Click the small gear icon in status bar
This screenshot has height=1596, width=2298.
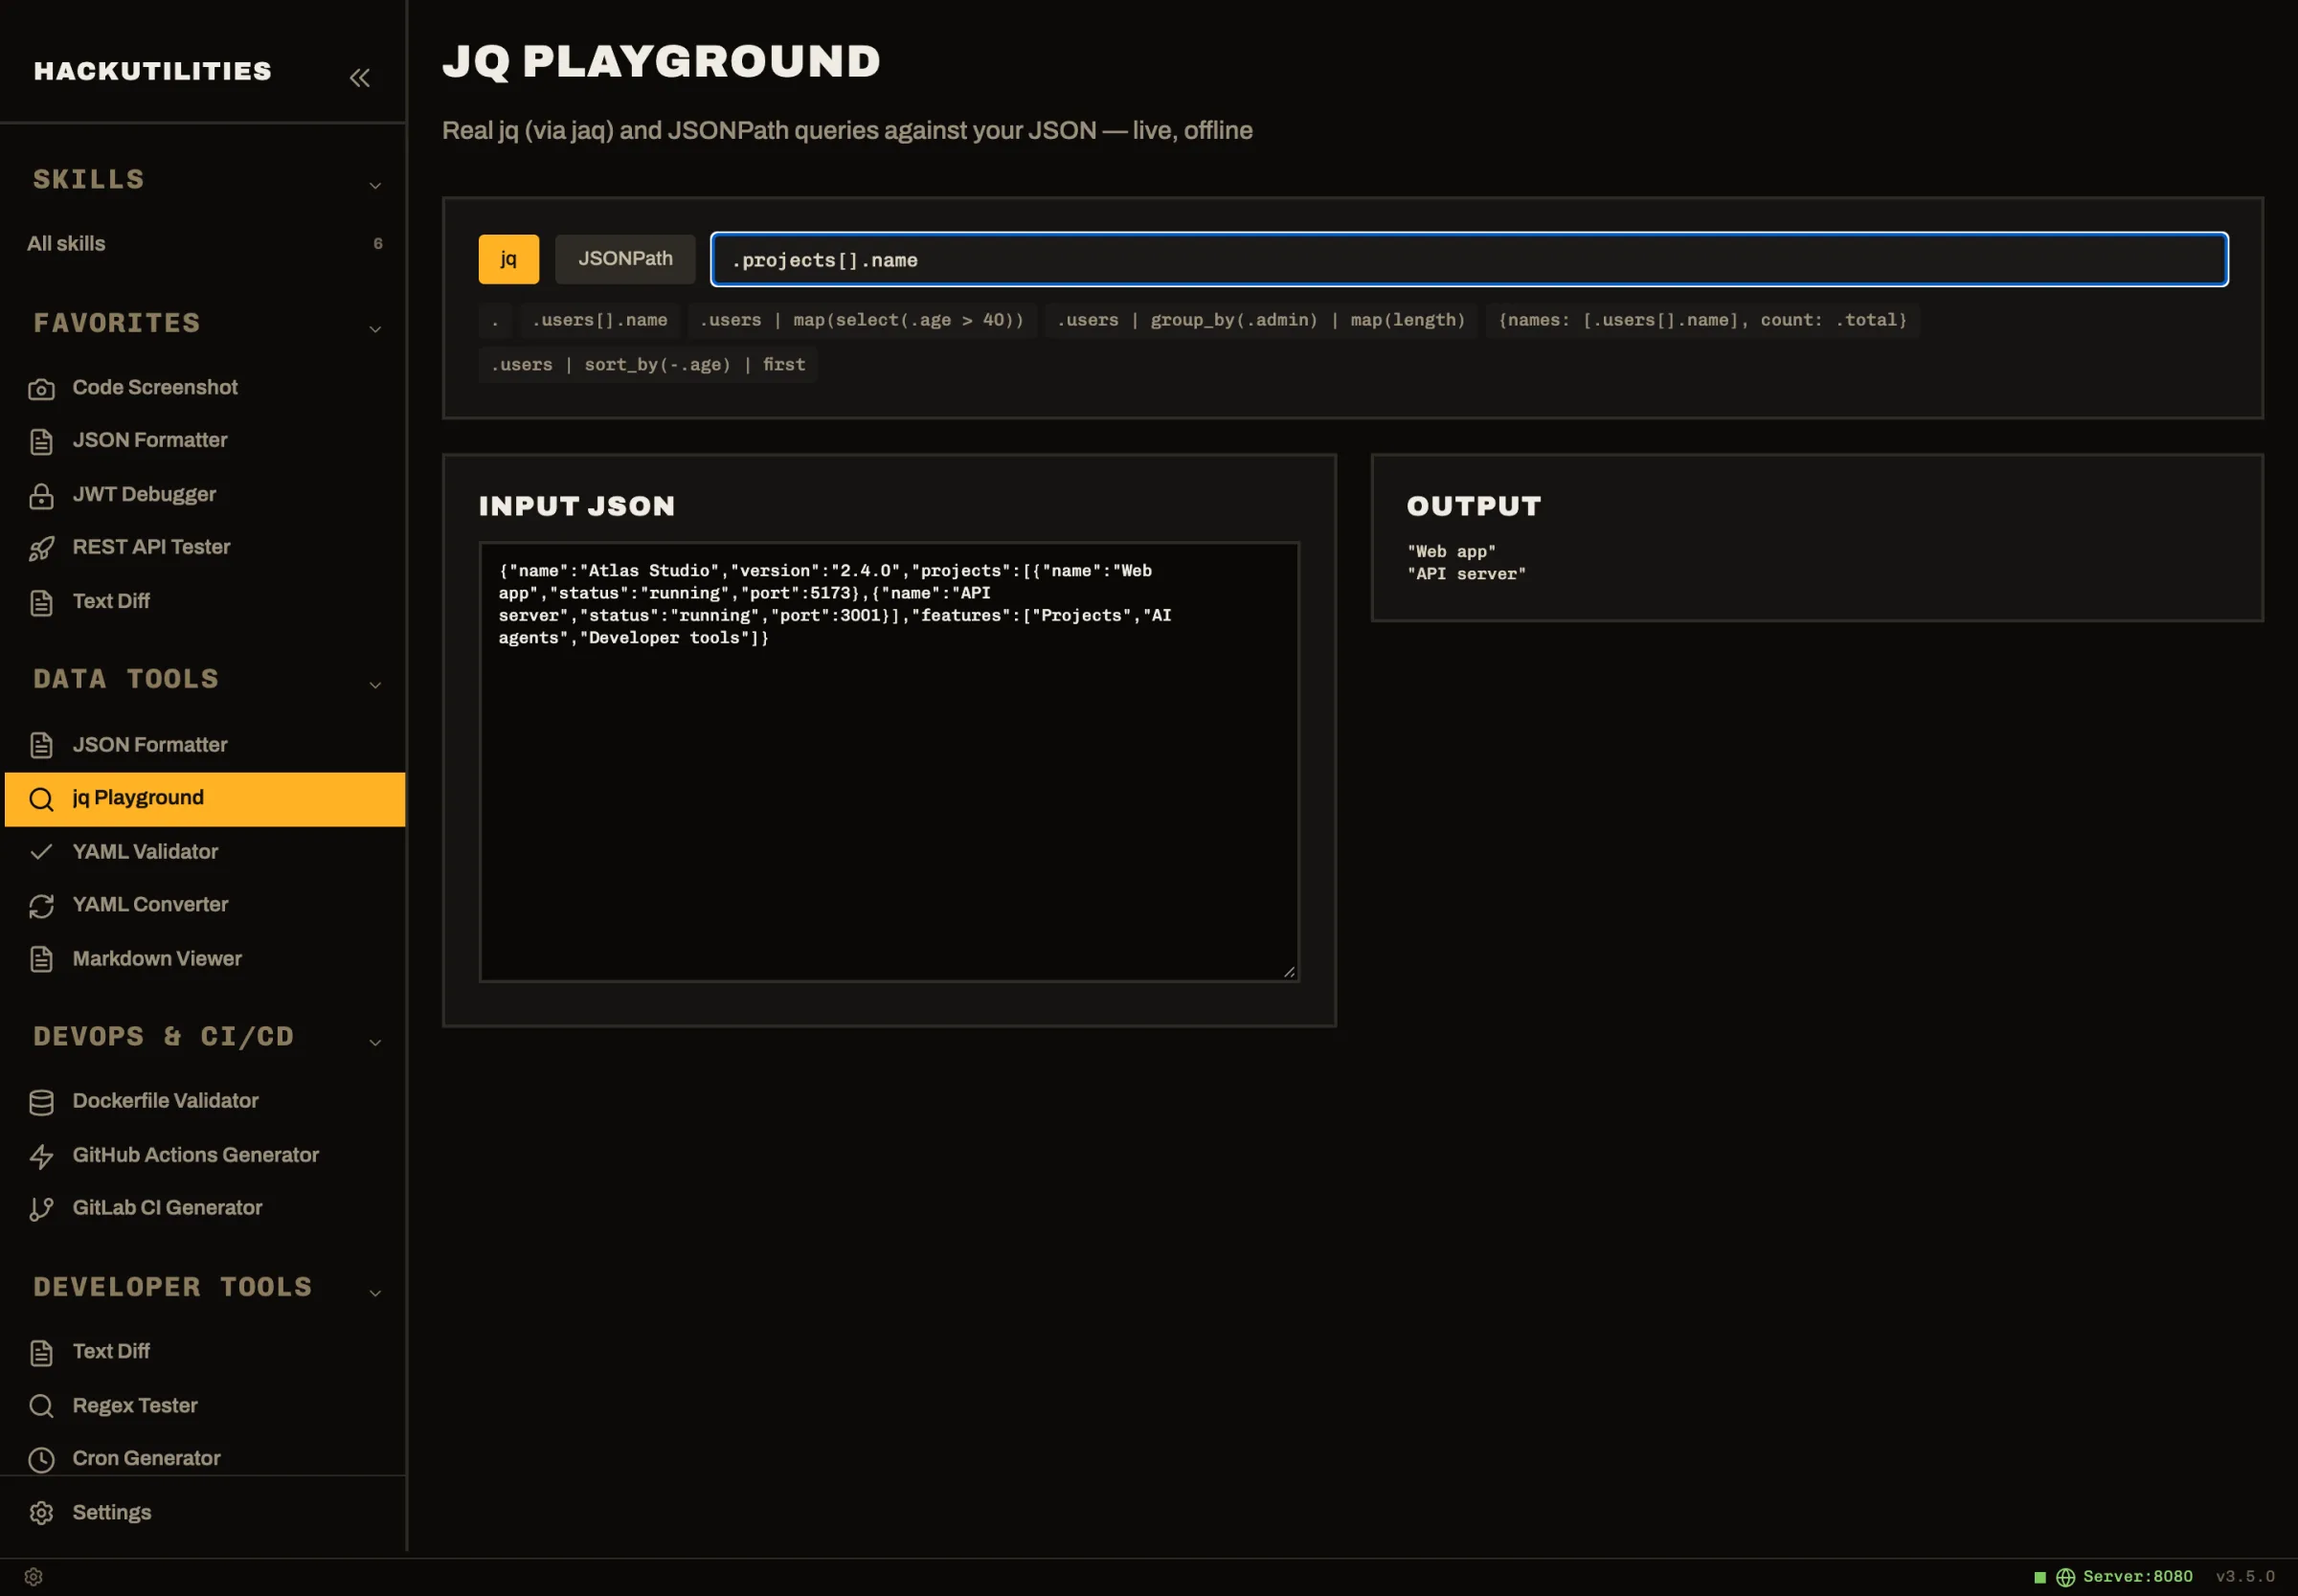click(33, 1576)
